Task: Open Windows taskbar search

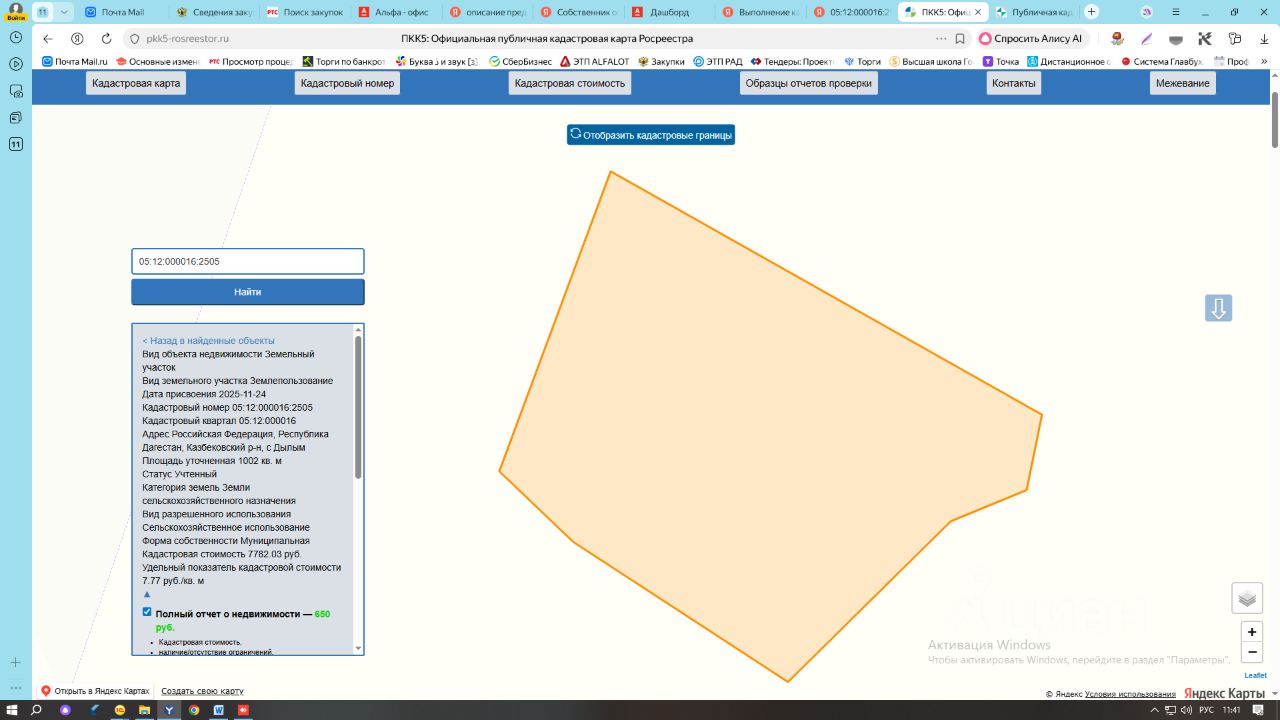Action: pyautogui.click(x=37, y=710)
